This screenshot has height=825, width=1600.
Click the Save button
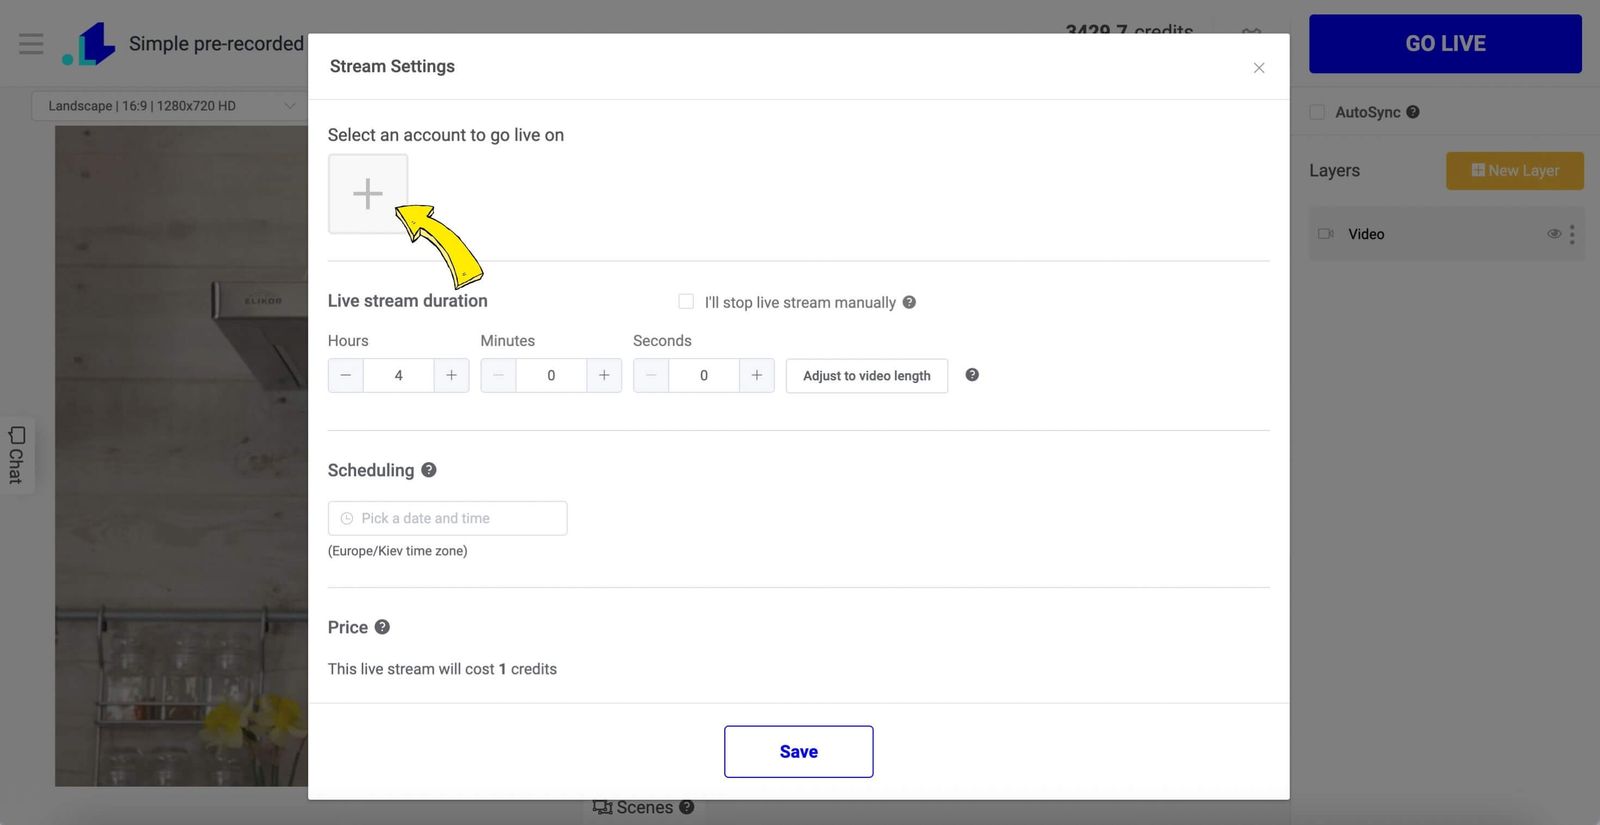[799, 752]
